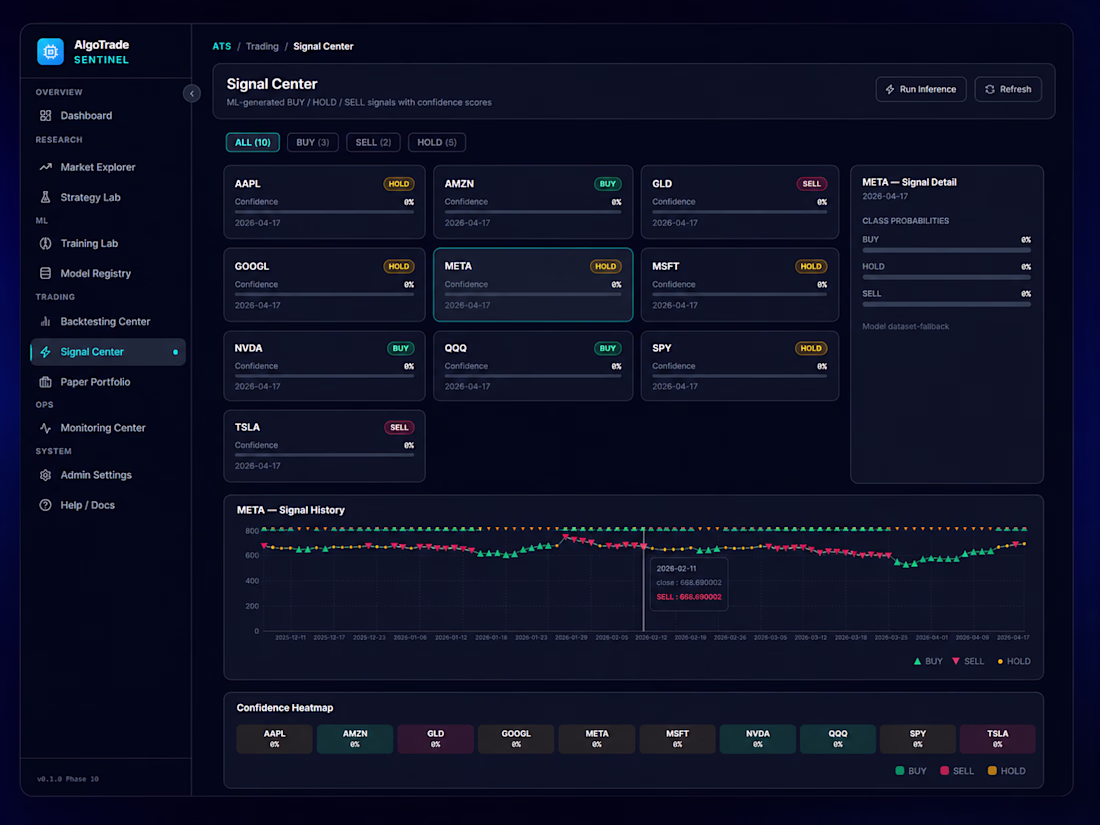Image resolution: width=1100 pixels, height=825 pixels.
Task: Click the Market Explorer trend icon
Action: tap(46, 167)
